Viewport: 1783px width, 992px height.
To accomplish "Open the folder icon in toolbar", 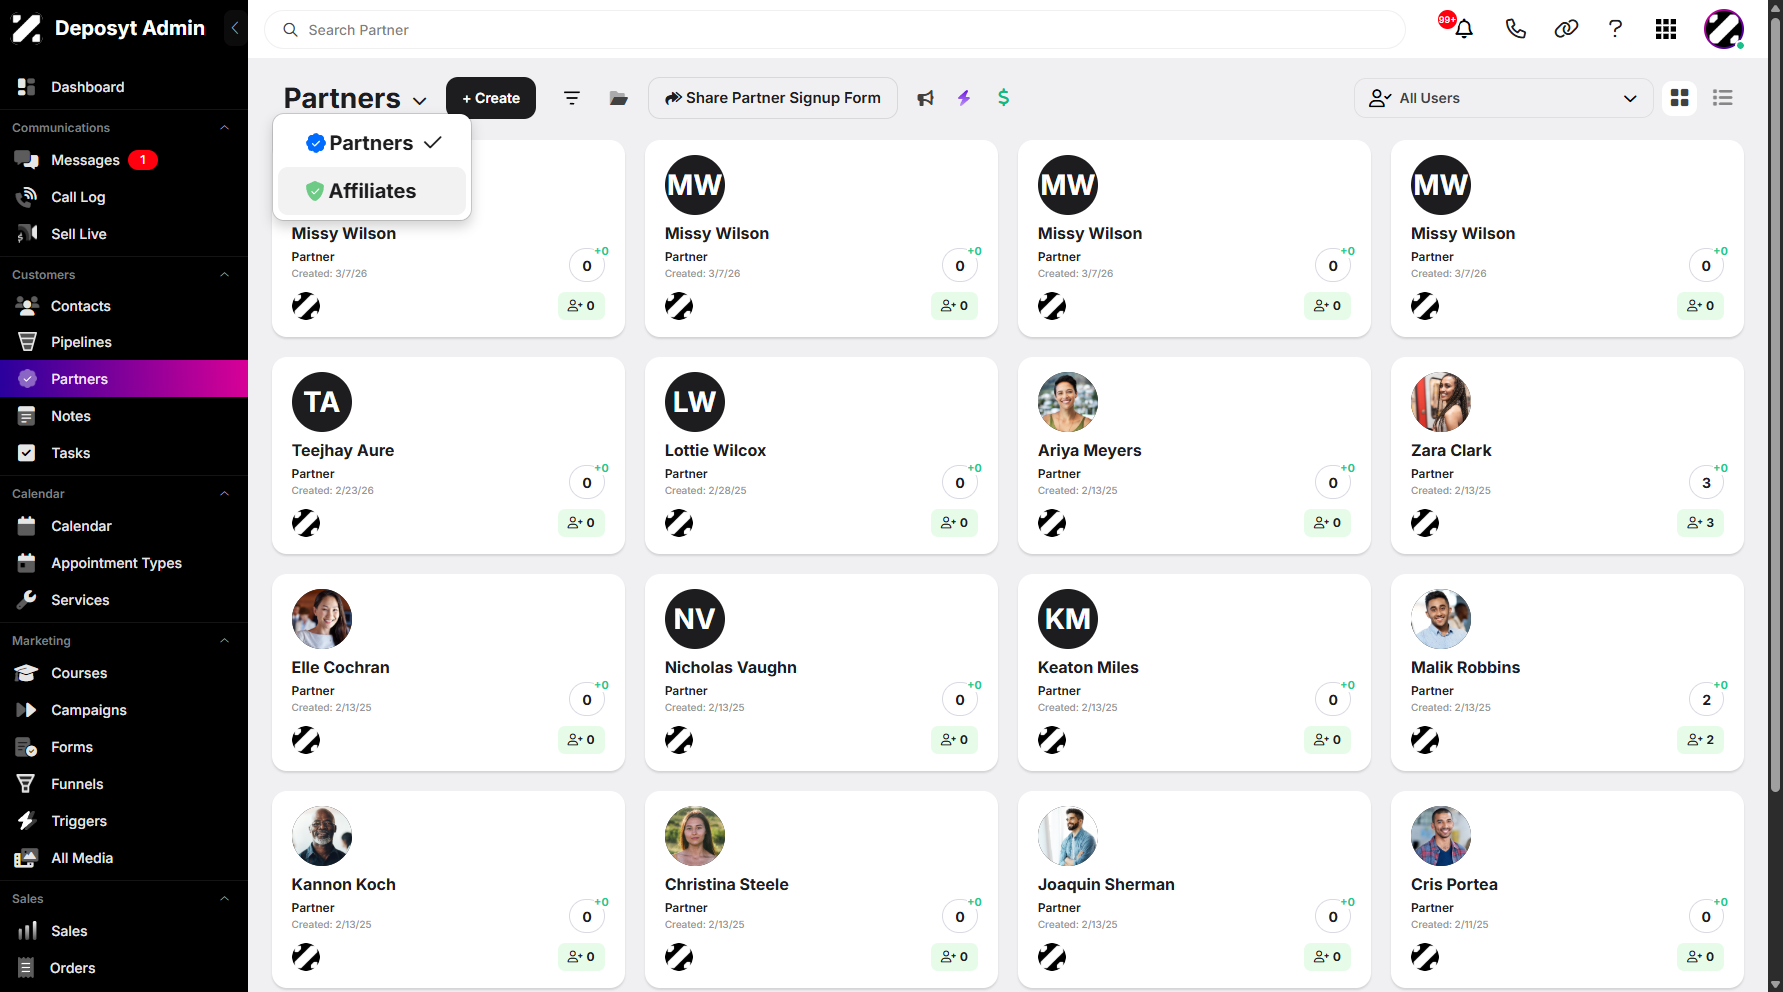I will pos(619,98).
